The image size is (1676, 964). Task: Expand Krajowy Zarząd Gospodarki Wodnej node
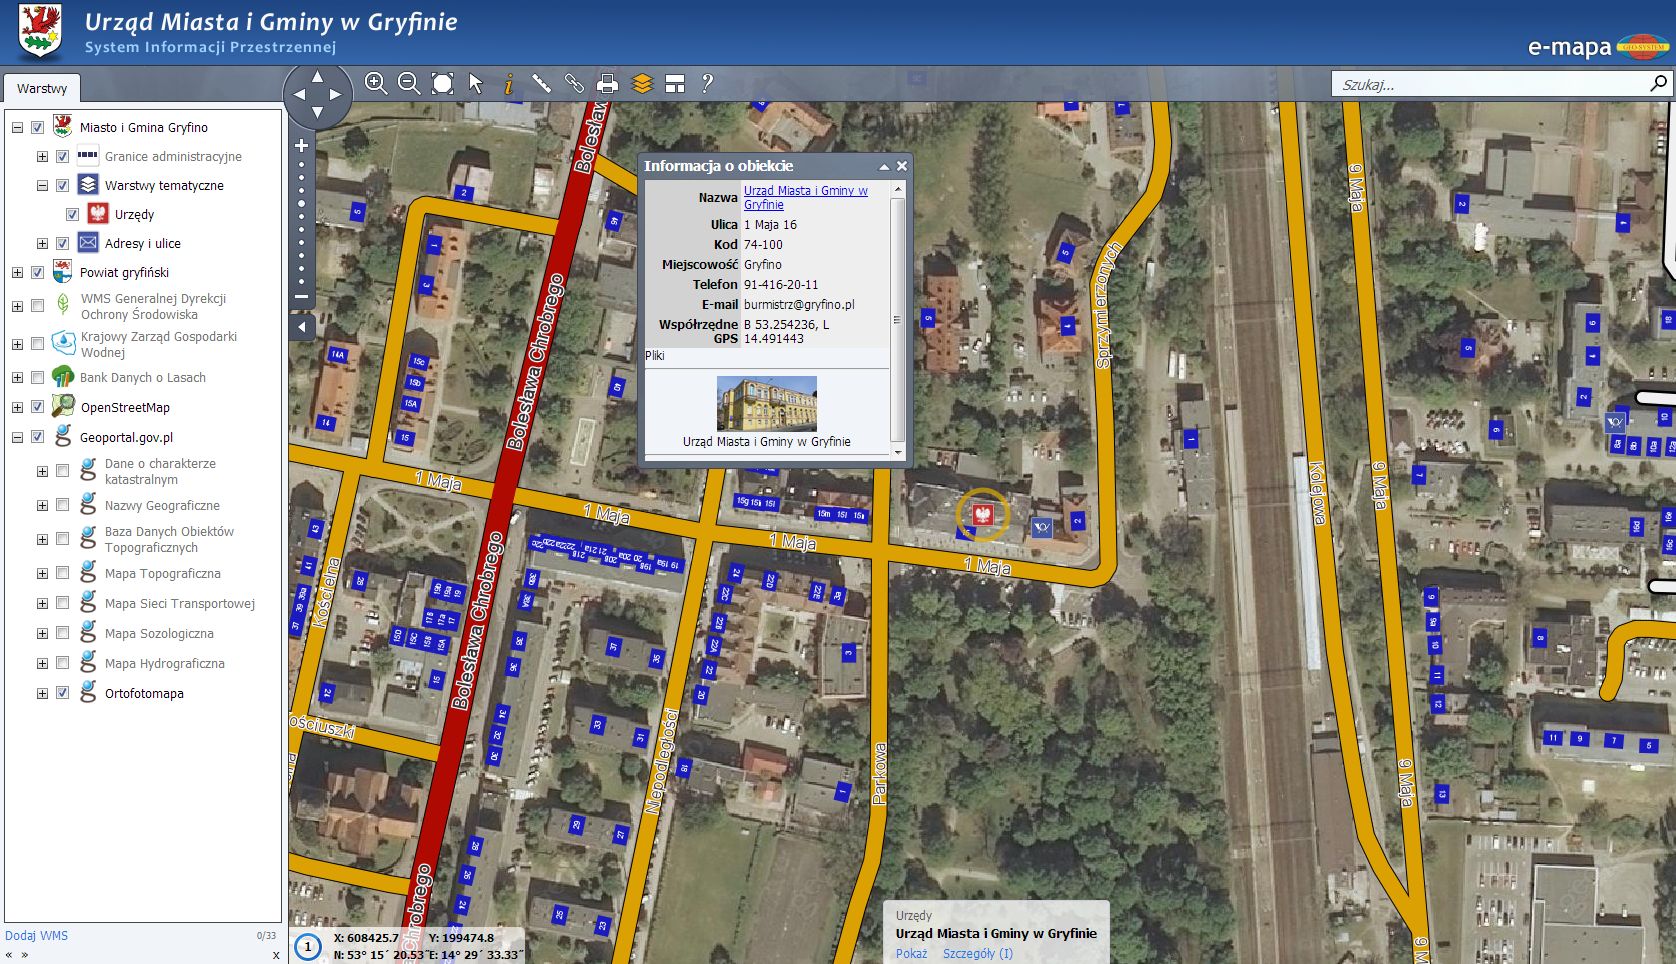[17, 344]
